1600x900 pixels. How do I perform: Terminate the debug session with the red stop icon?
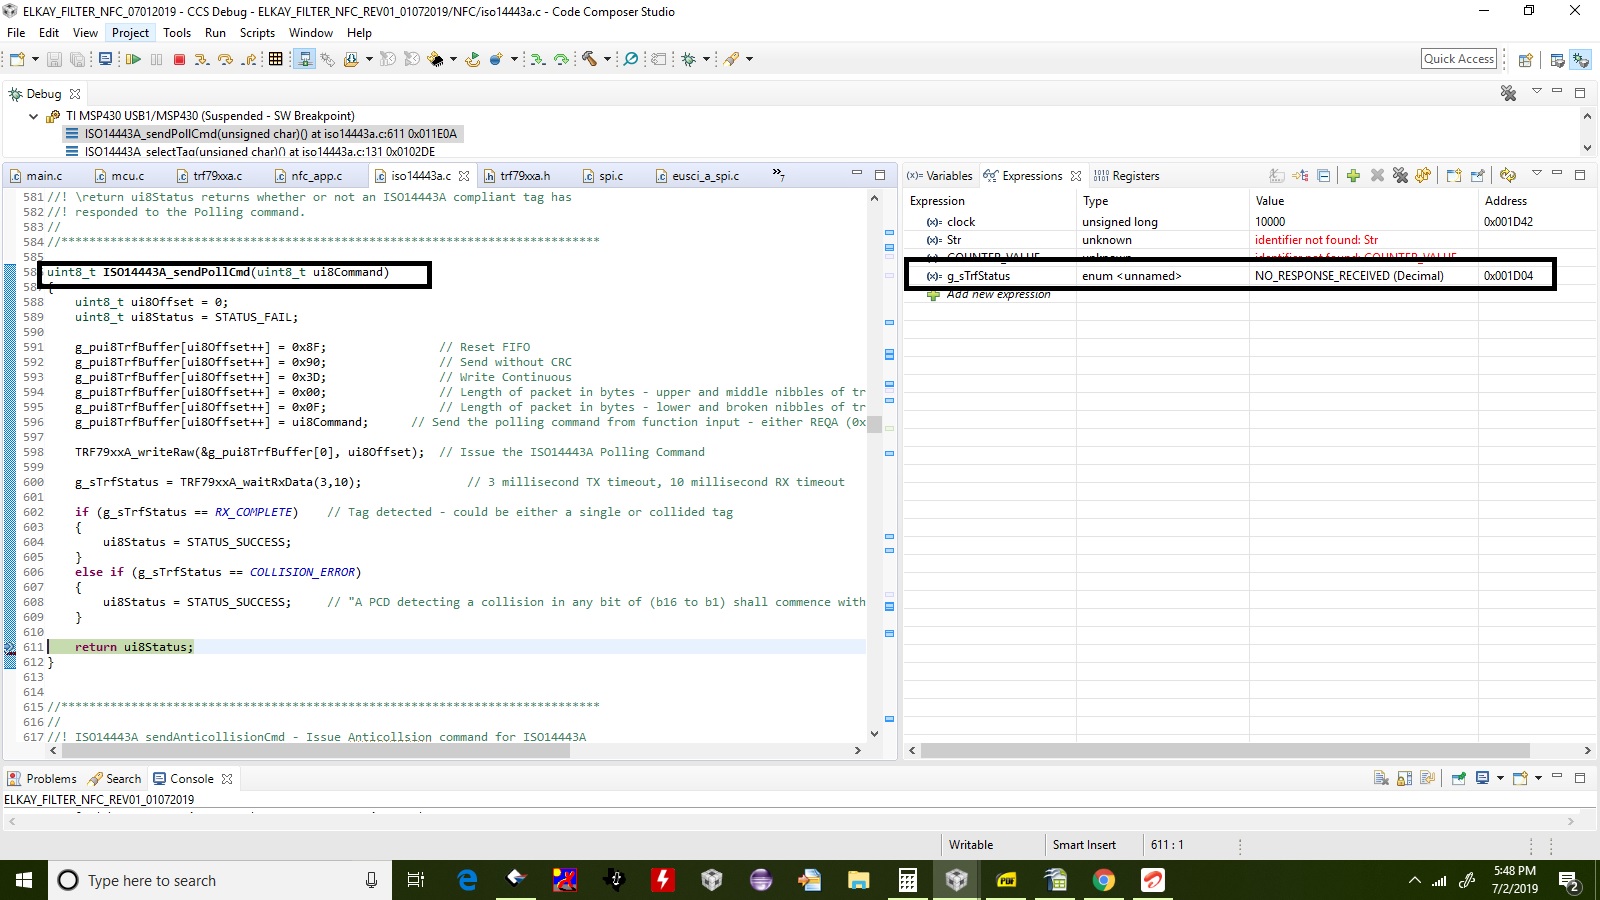click(x=180, y=60)
